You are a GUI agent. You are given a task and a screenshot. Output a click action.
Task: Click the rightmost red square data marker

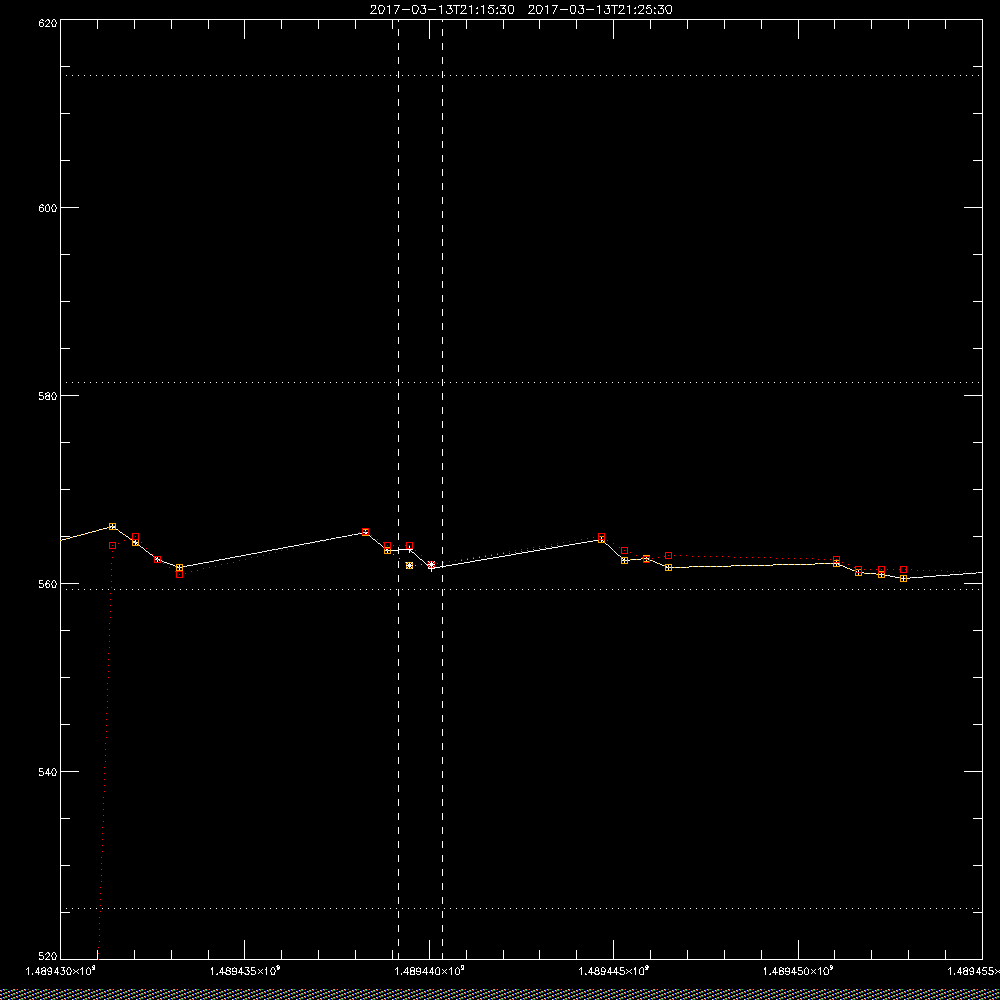click(903, 569)
